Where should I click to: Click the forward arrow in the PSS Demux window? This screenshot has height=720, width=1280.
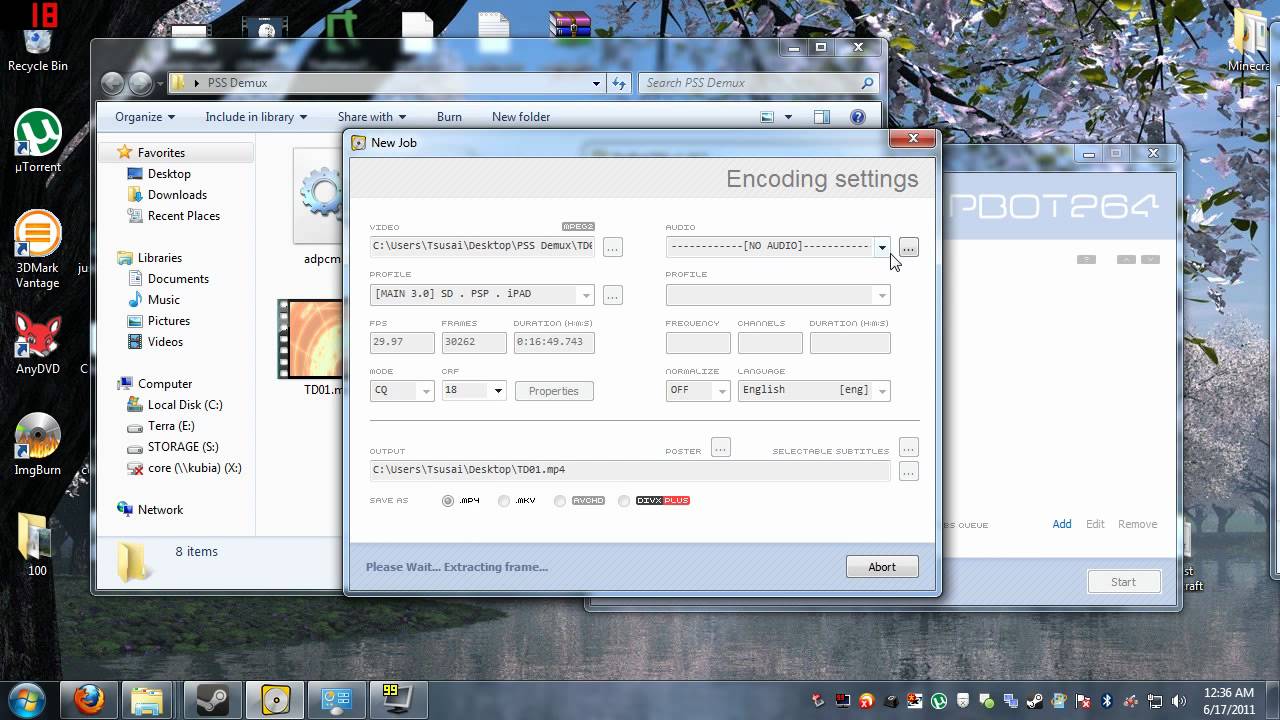[140, 83]
